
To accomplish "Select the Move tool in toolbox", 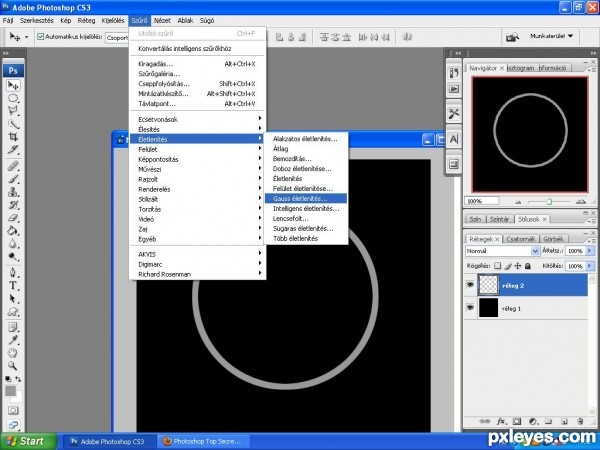I will (13, 85).
